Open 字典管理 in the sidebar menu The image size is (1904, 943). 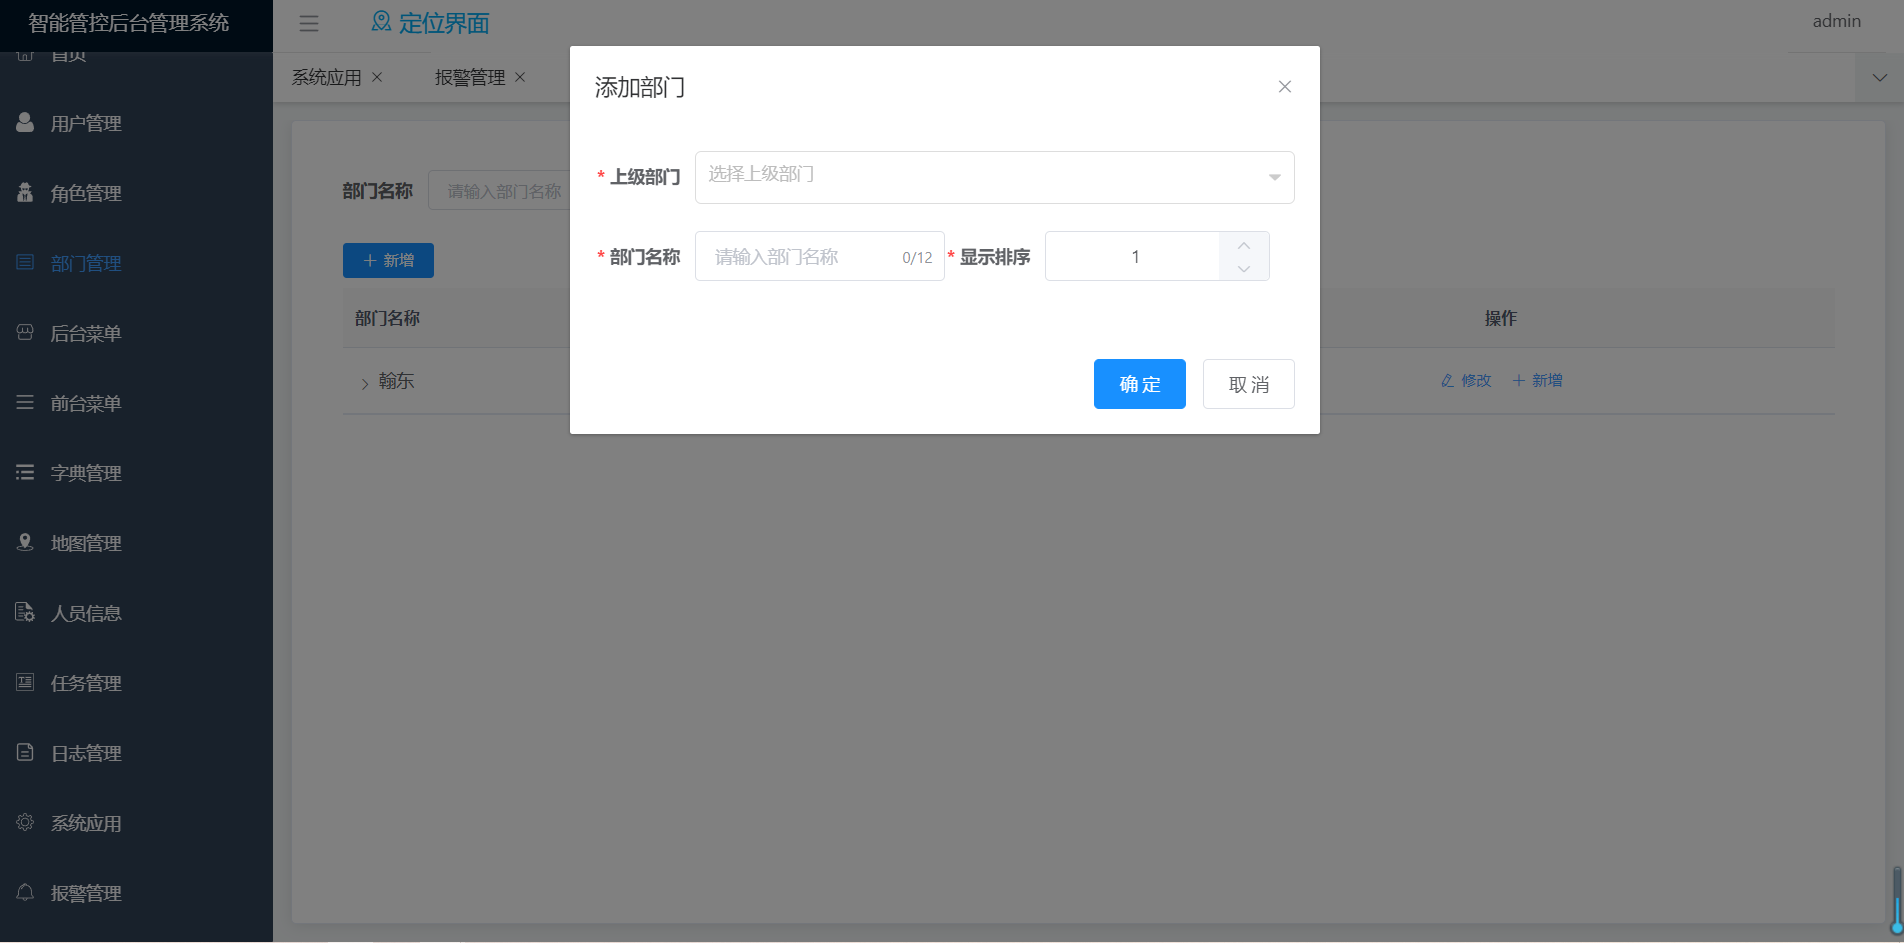coord(86,473)
